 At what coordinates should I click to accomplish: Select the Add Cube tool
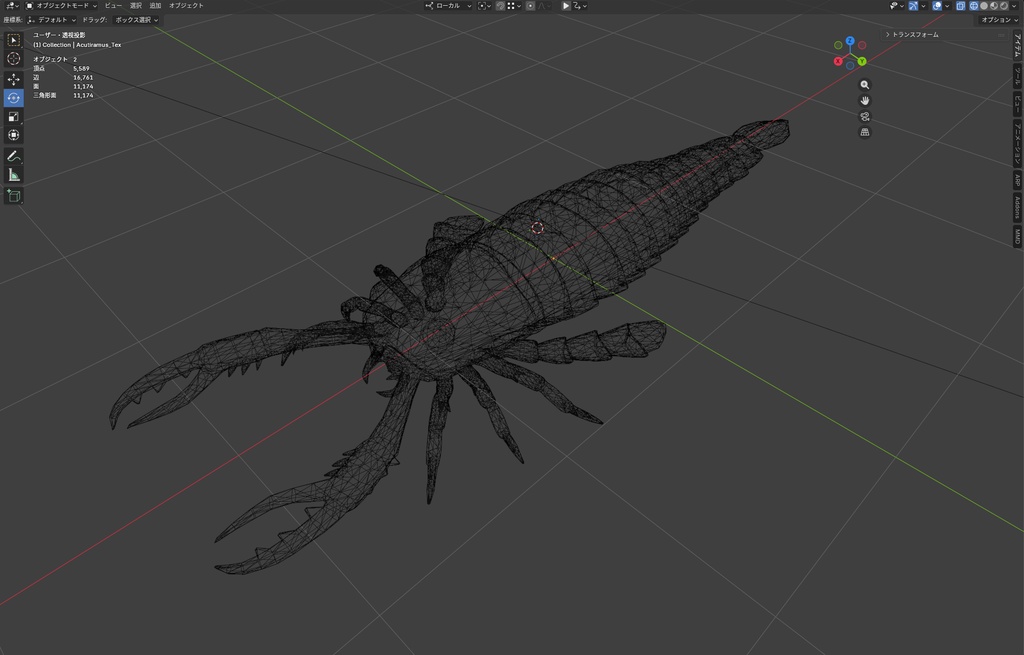13,195
